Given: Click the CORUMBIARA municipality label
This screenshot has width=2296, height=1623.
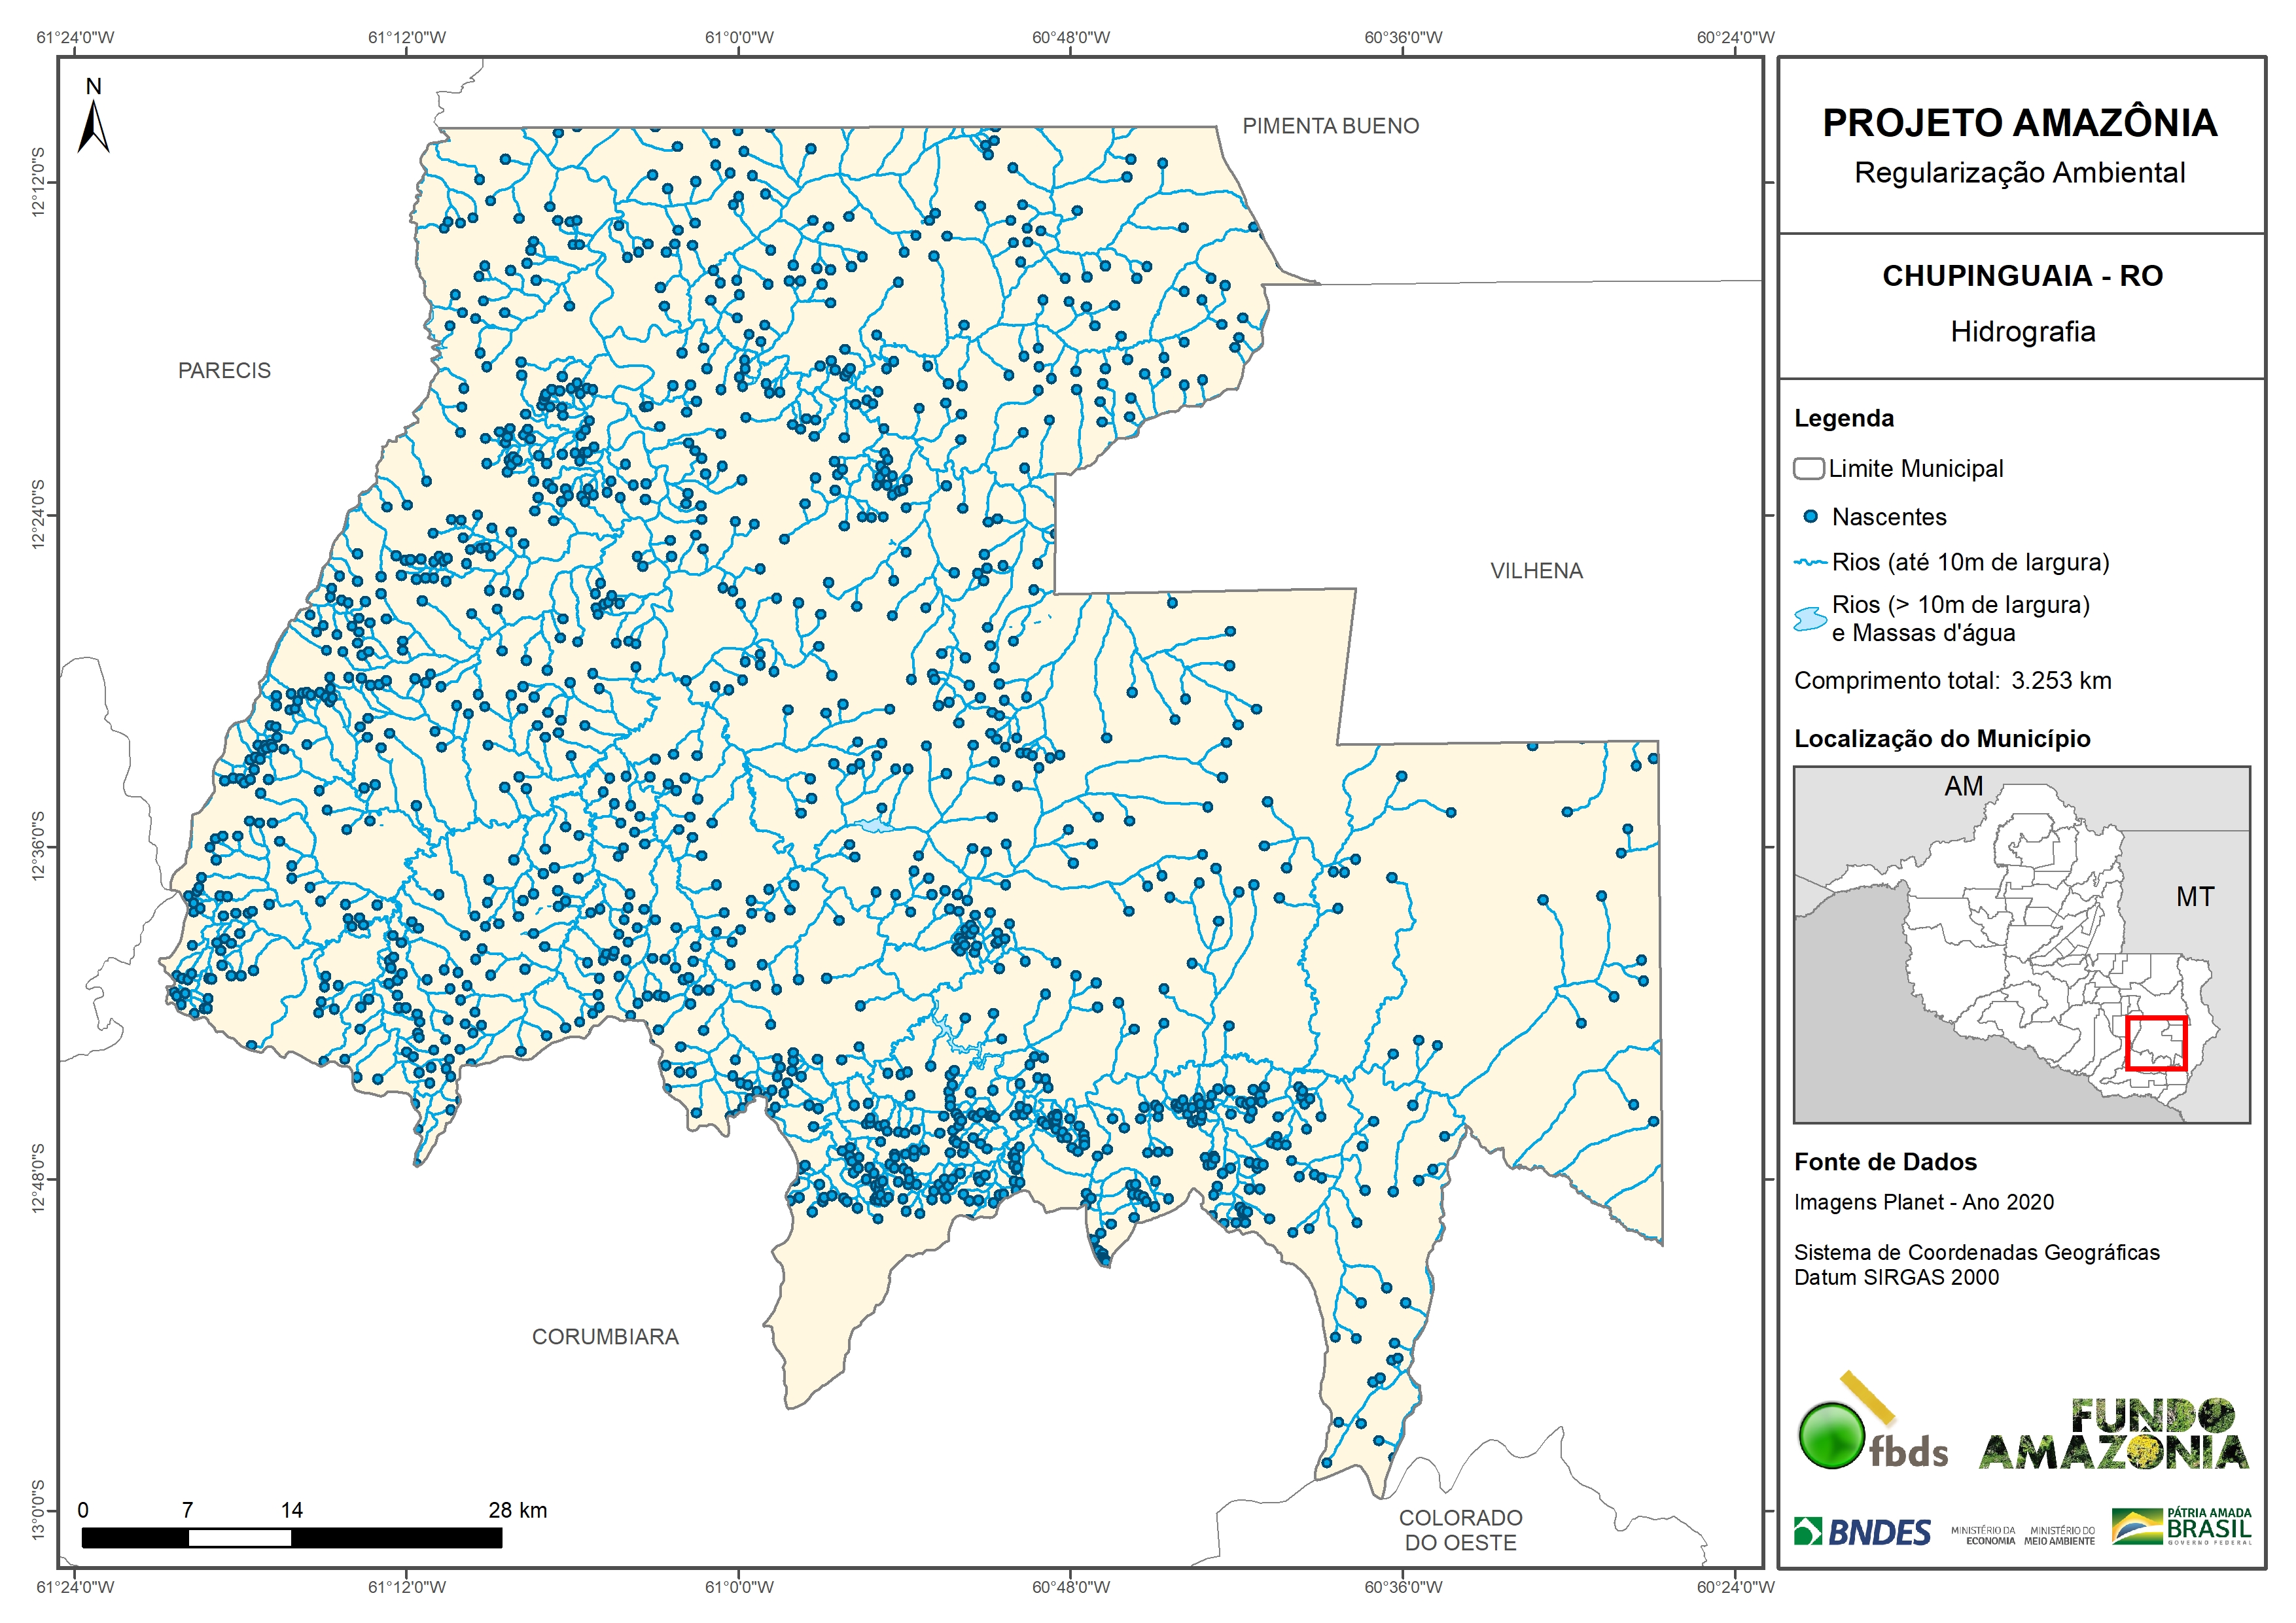Looking at the screenshot, I should click(x=605, y=1337).
